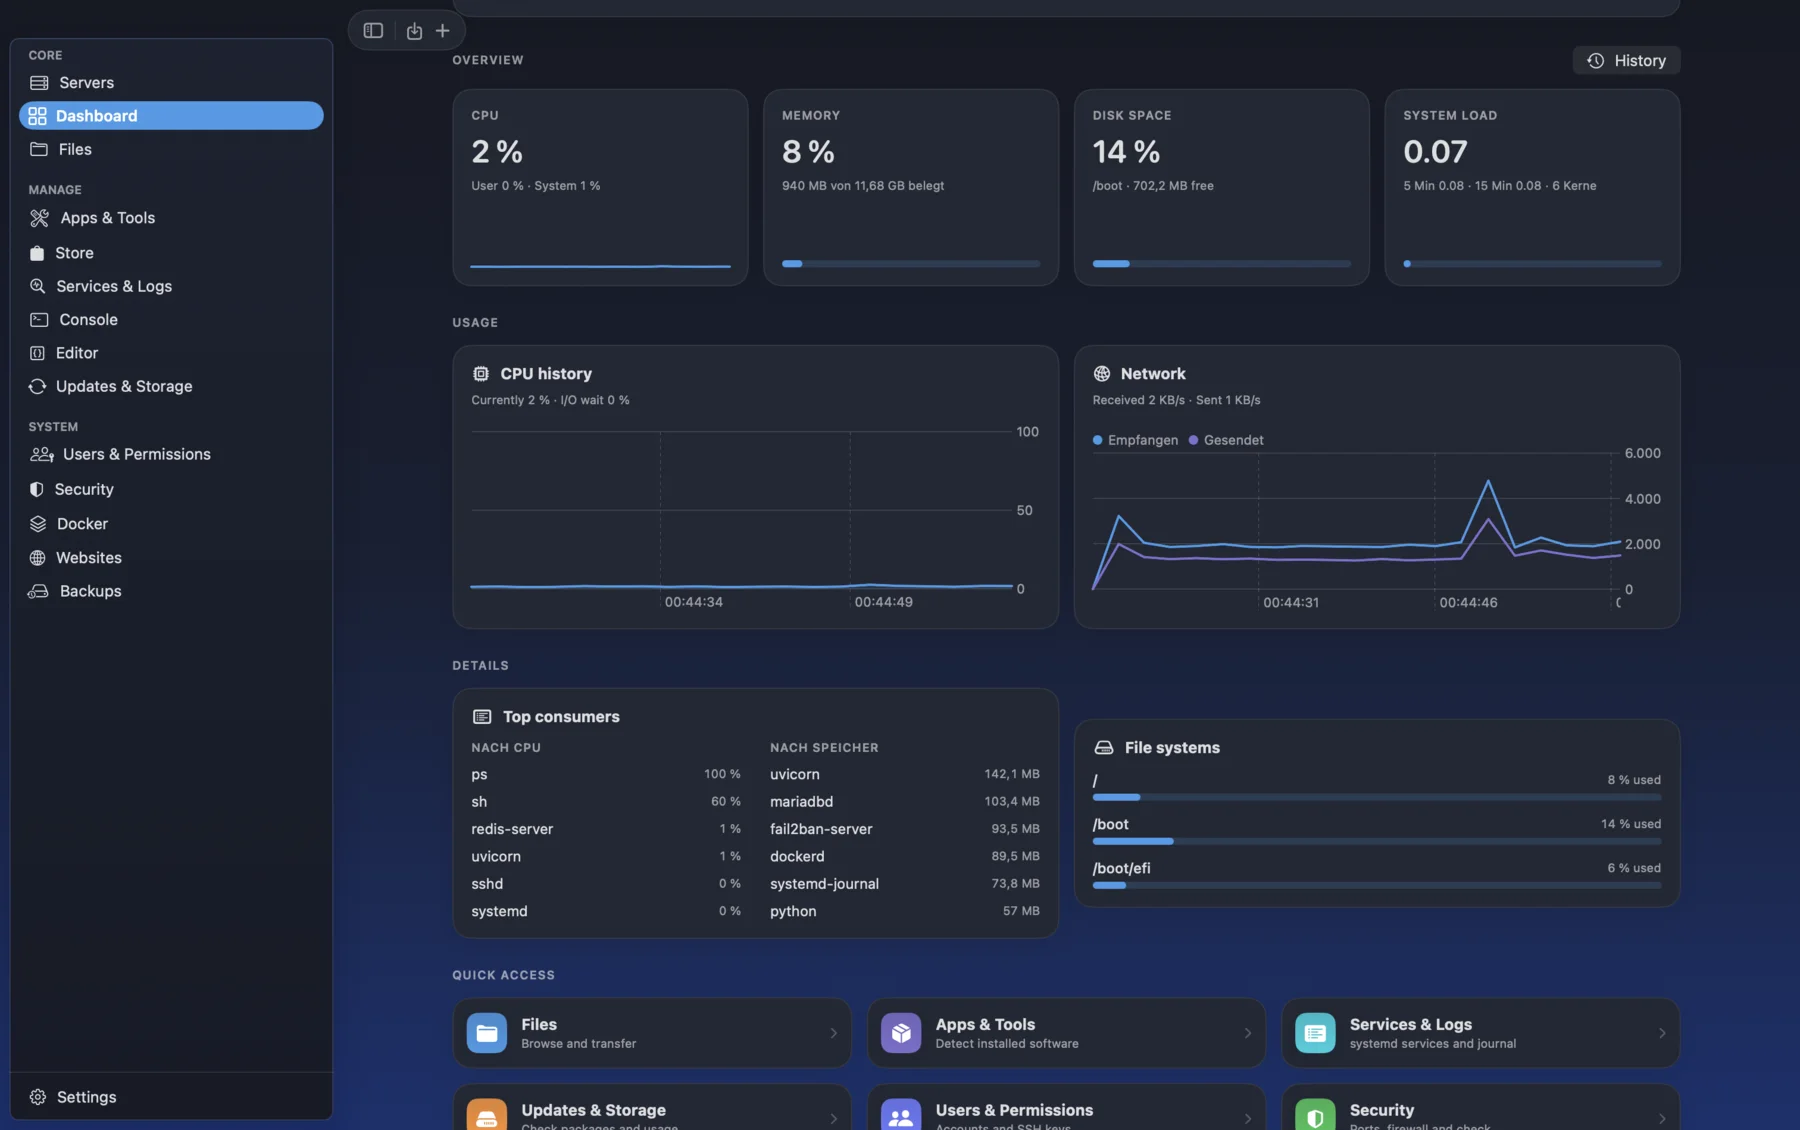Click the Console terminal icon
Image resolution: width=1800 pixels, height=1130 pixels.
pos(39,320)
